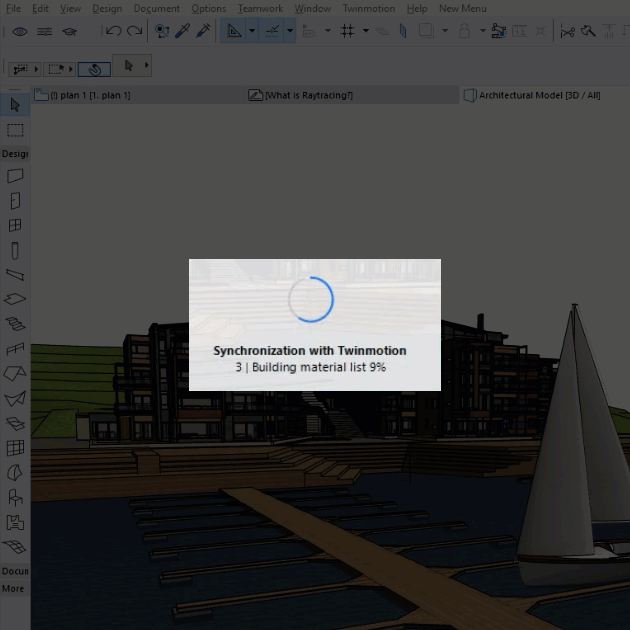The image size is (630, 630).
Task: Expand the marquee method flyout arrow
Action: (71, 70)
